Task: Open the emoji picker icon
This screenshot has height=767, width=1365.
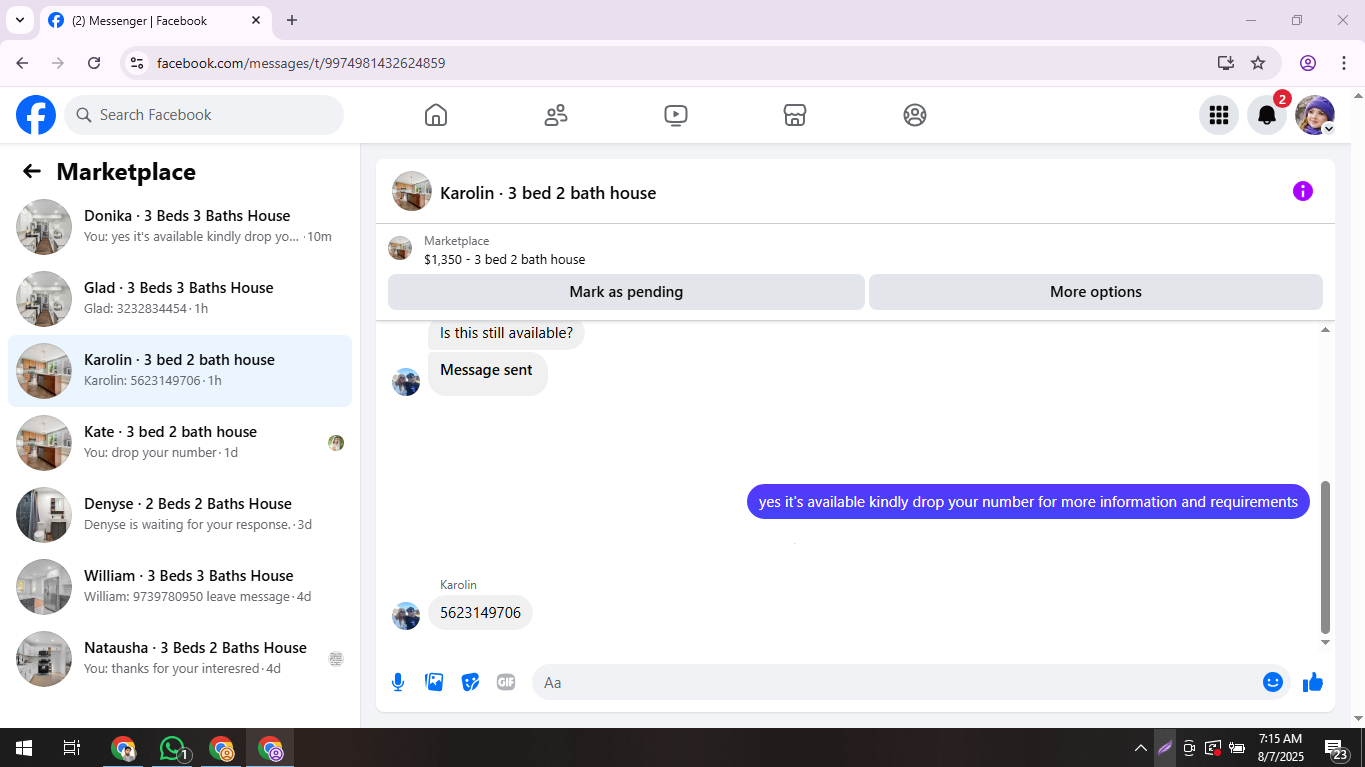Action: click(1272, 682)
